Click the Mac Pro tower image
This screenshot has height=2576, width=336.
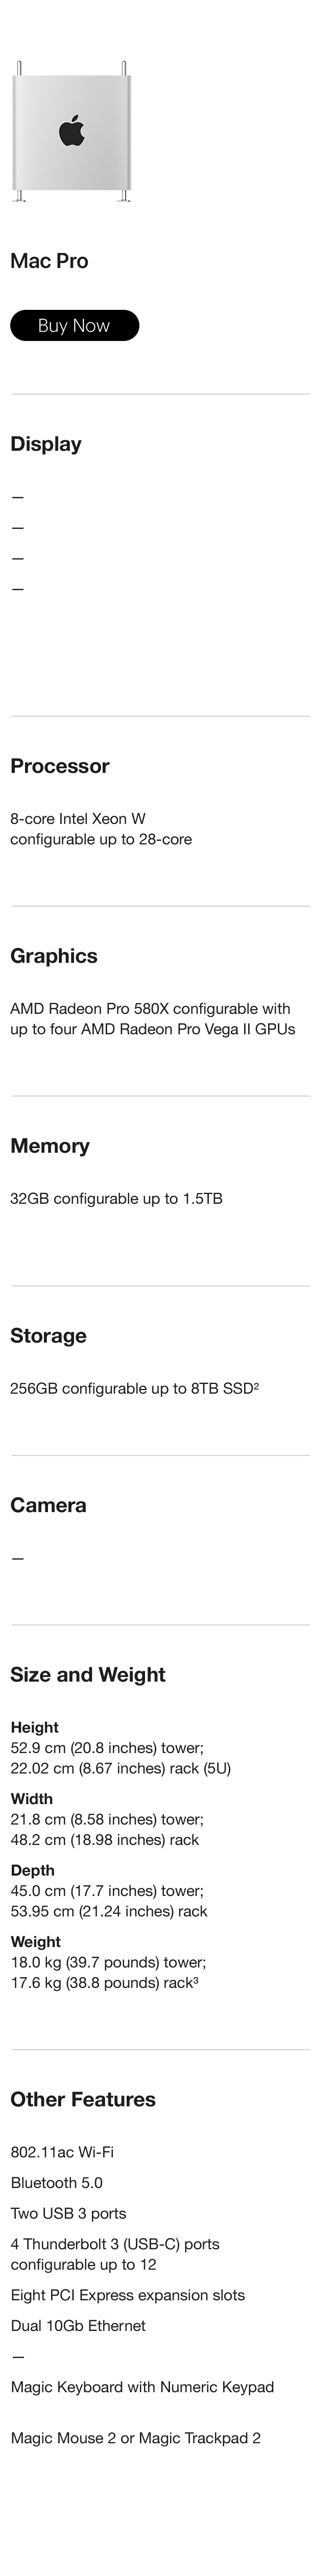click(x=72, y=132)
